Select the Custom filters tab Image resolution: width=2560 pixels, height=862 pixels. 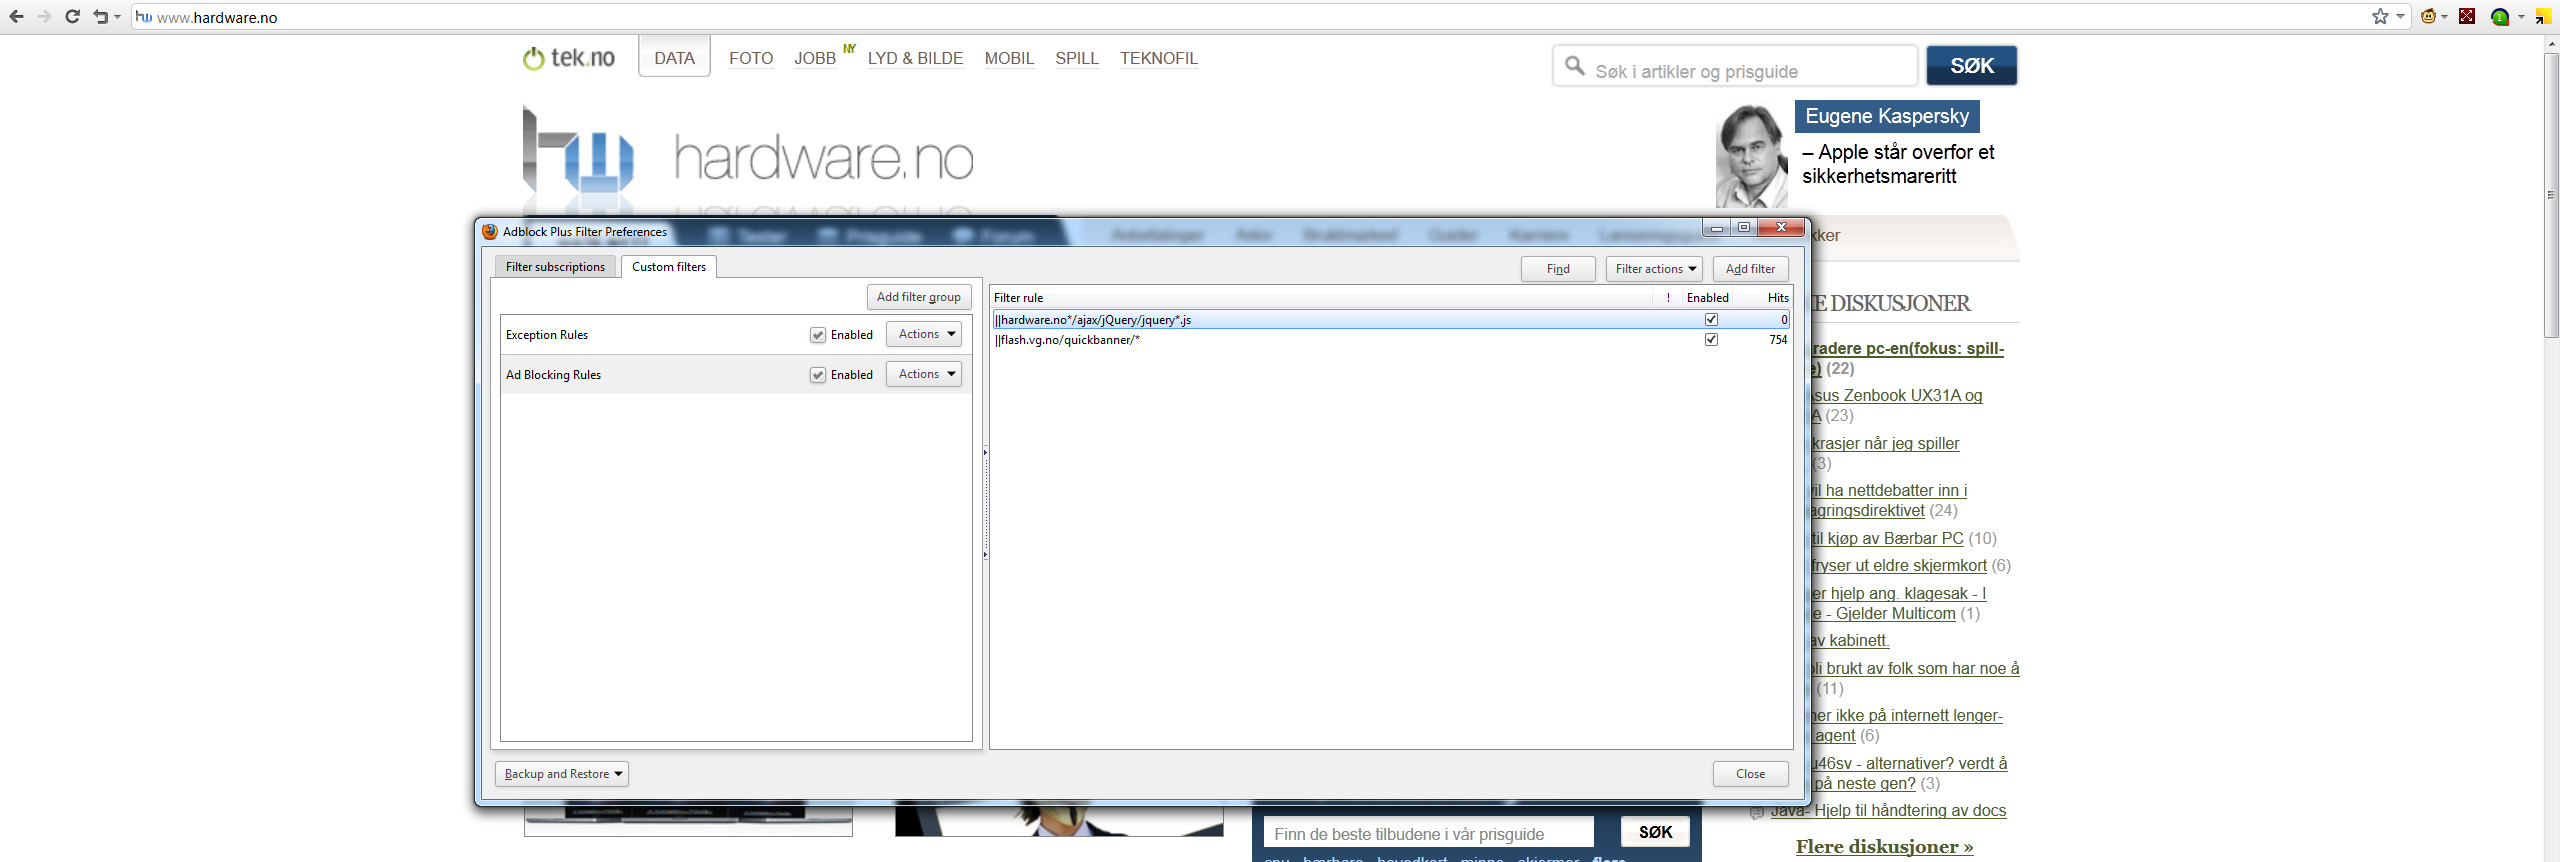pos(669,267)
